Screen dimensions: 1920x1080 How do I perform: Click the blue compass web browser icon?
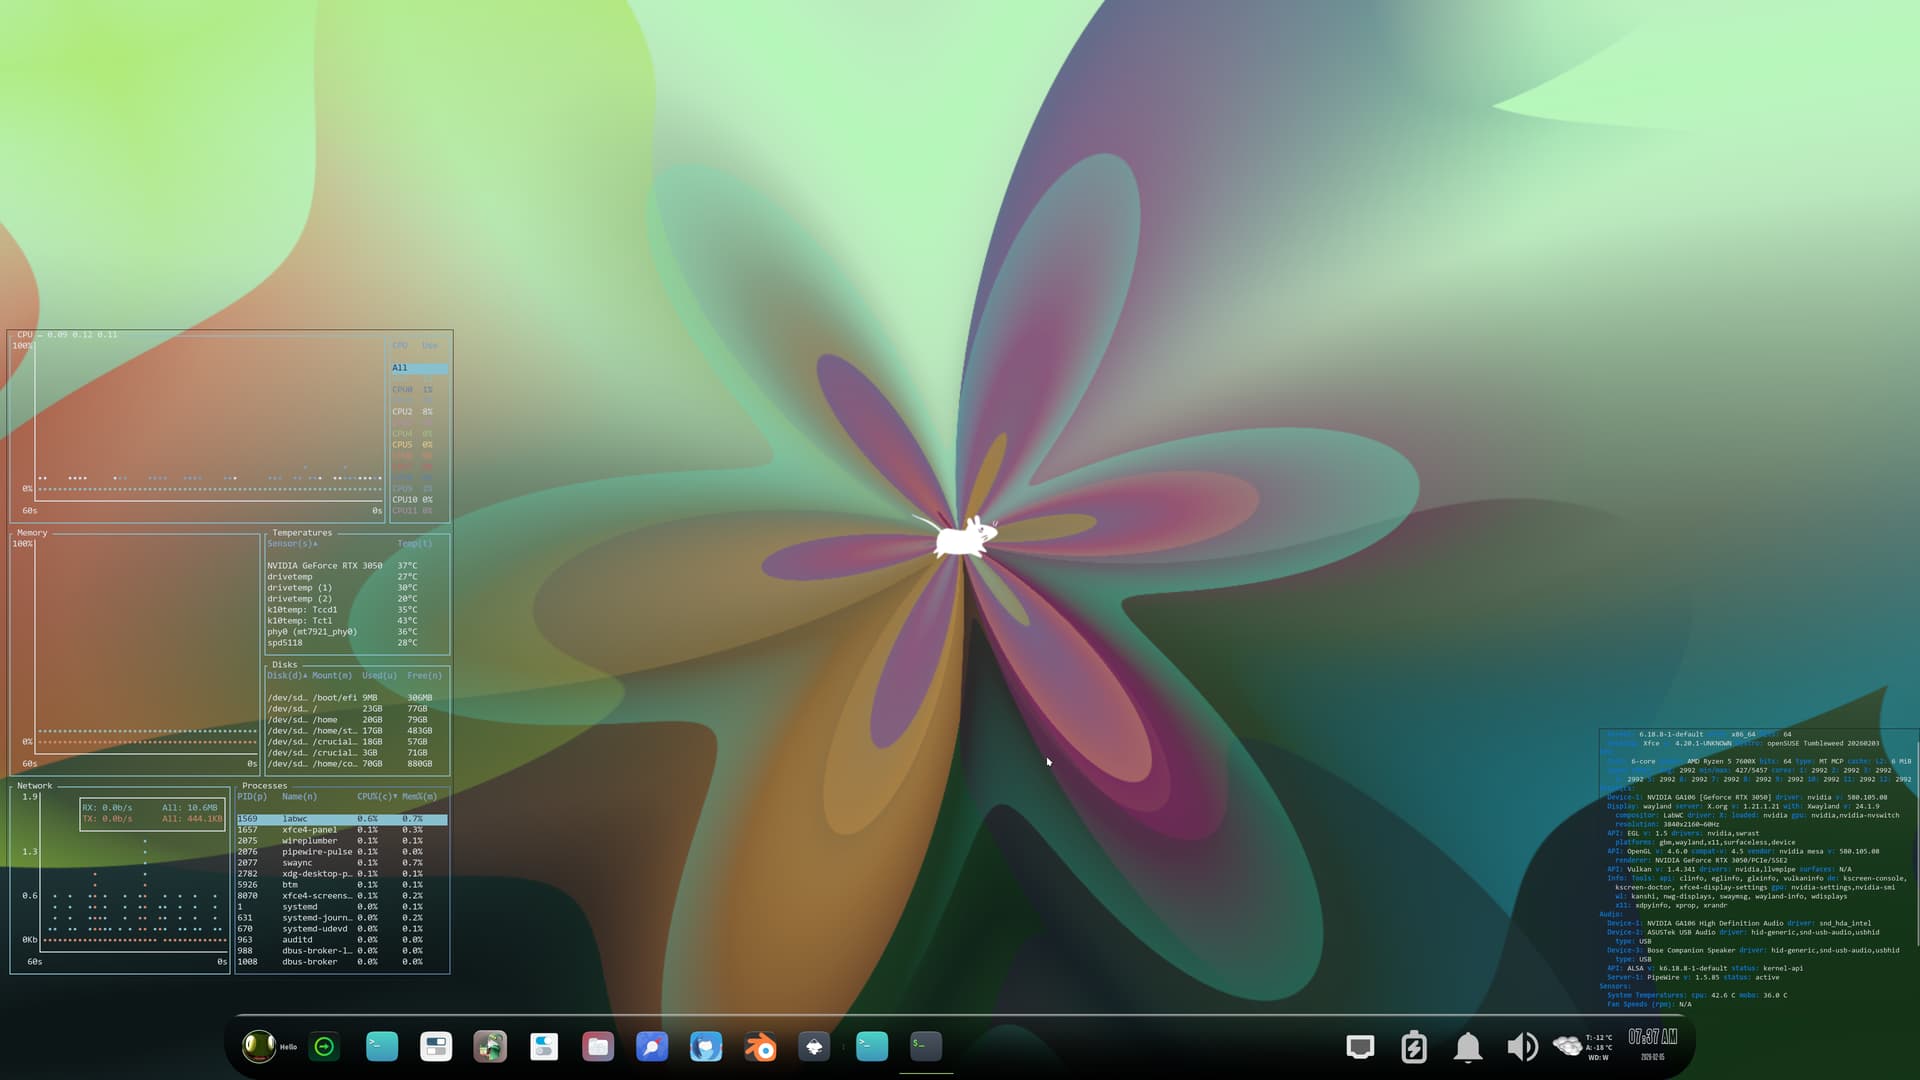(x=652, y=1047)
